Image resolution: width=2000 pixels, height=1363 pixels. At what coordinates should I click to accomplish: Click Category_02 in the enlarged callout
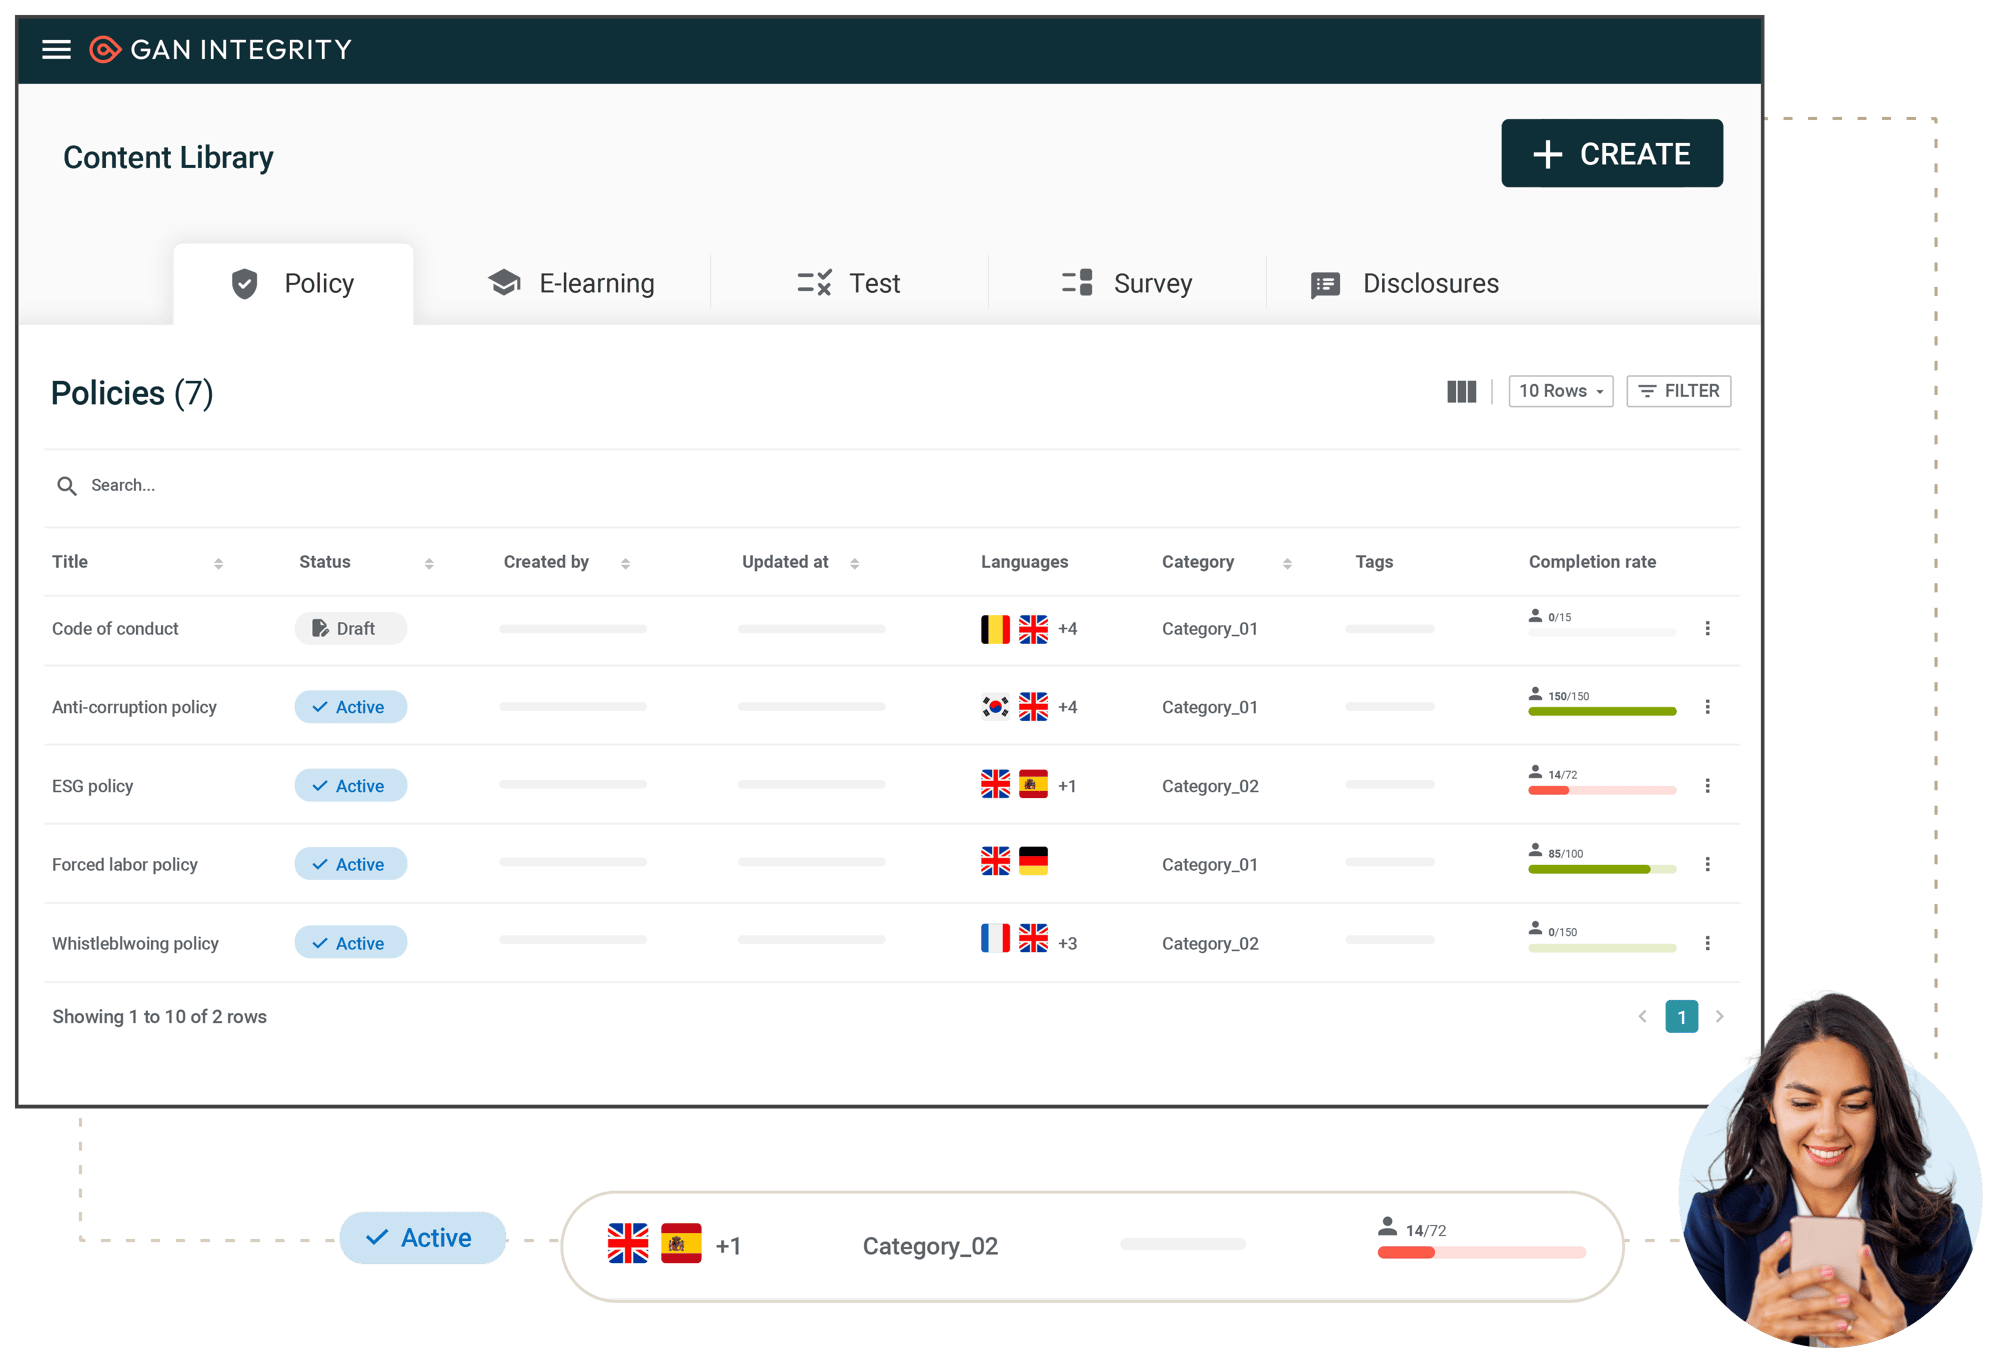(930, 1246)
